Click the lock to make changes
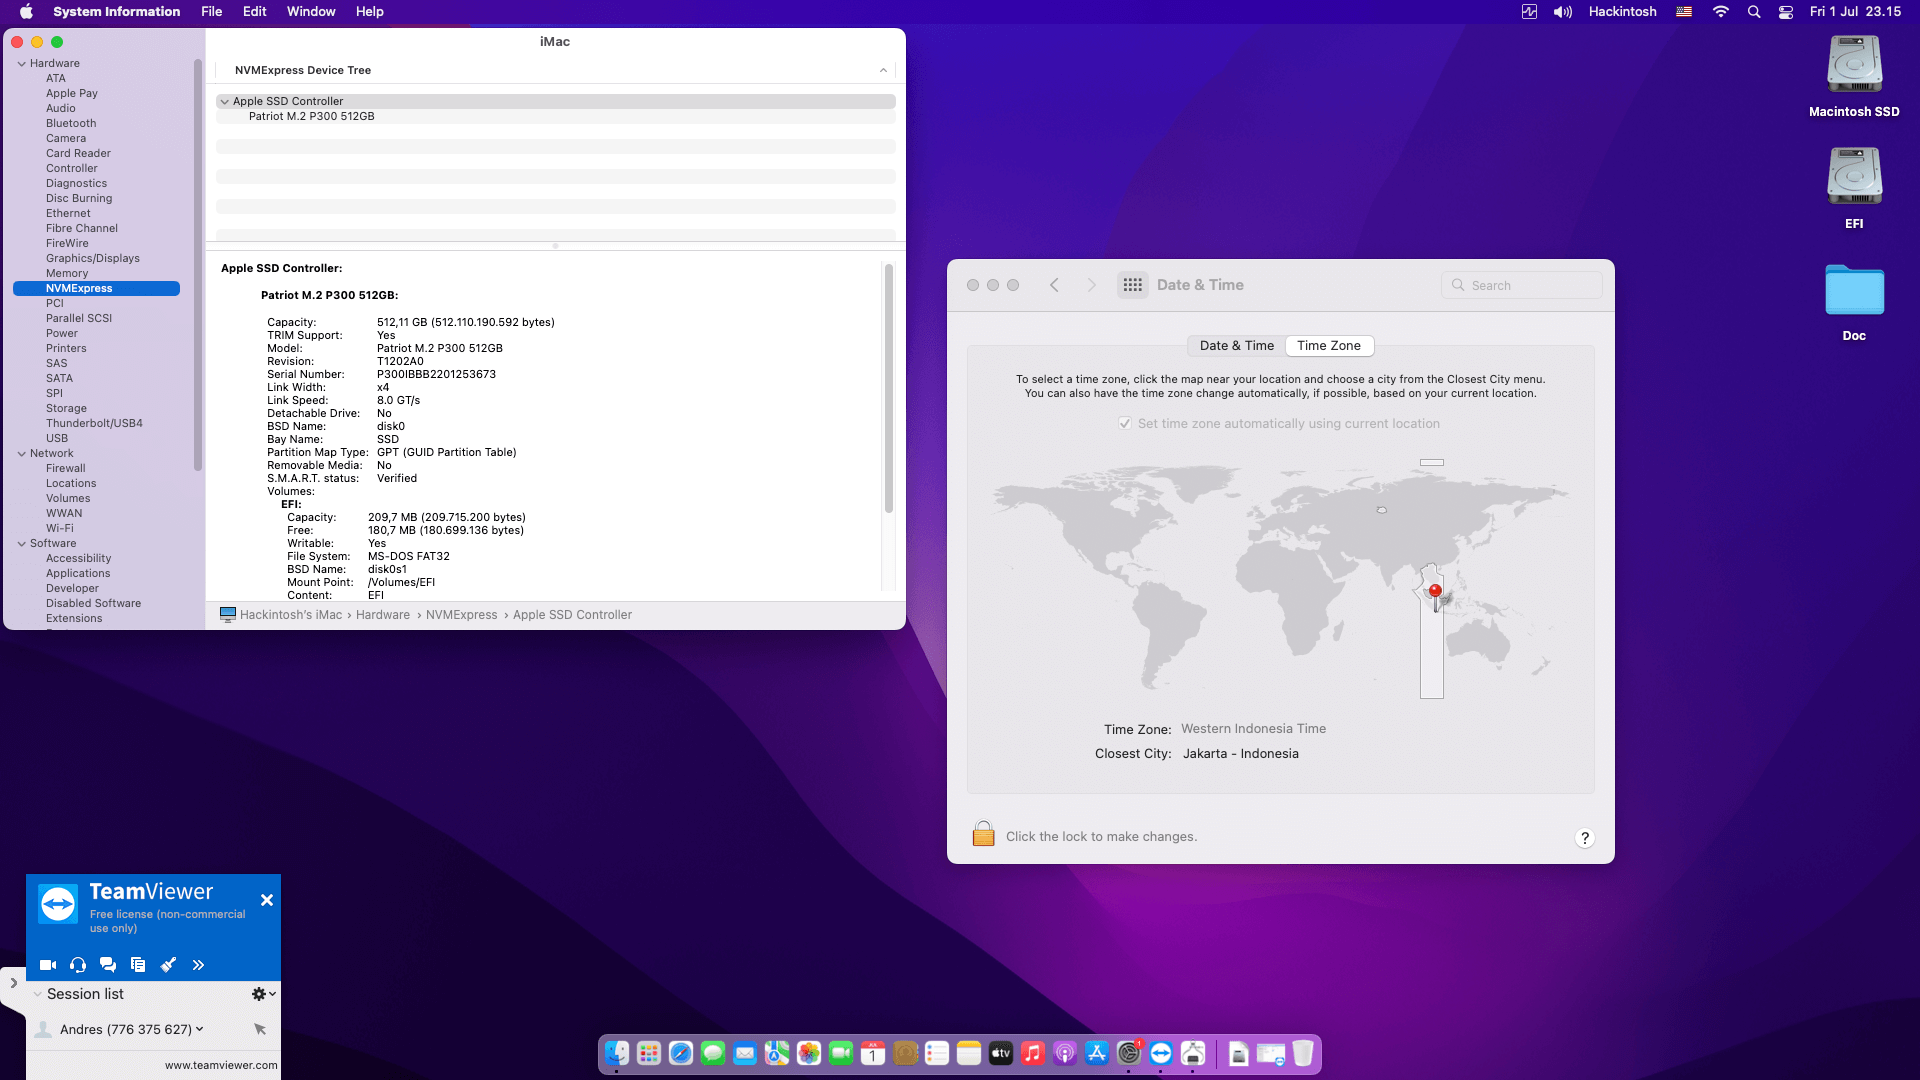Viewport: 1920px width, 1080px height. coord(983,834)
